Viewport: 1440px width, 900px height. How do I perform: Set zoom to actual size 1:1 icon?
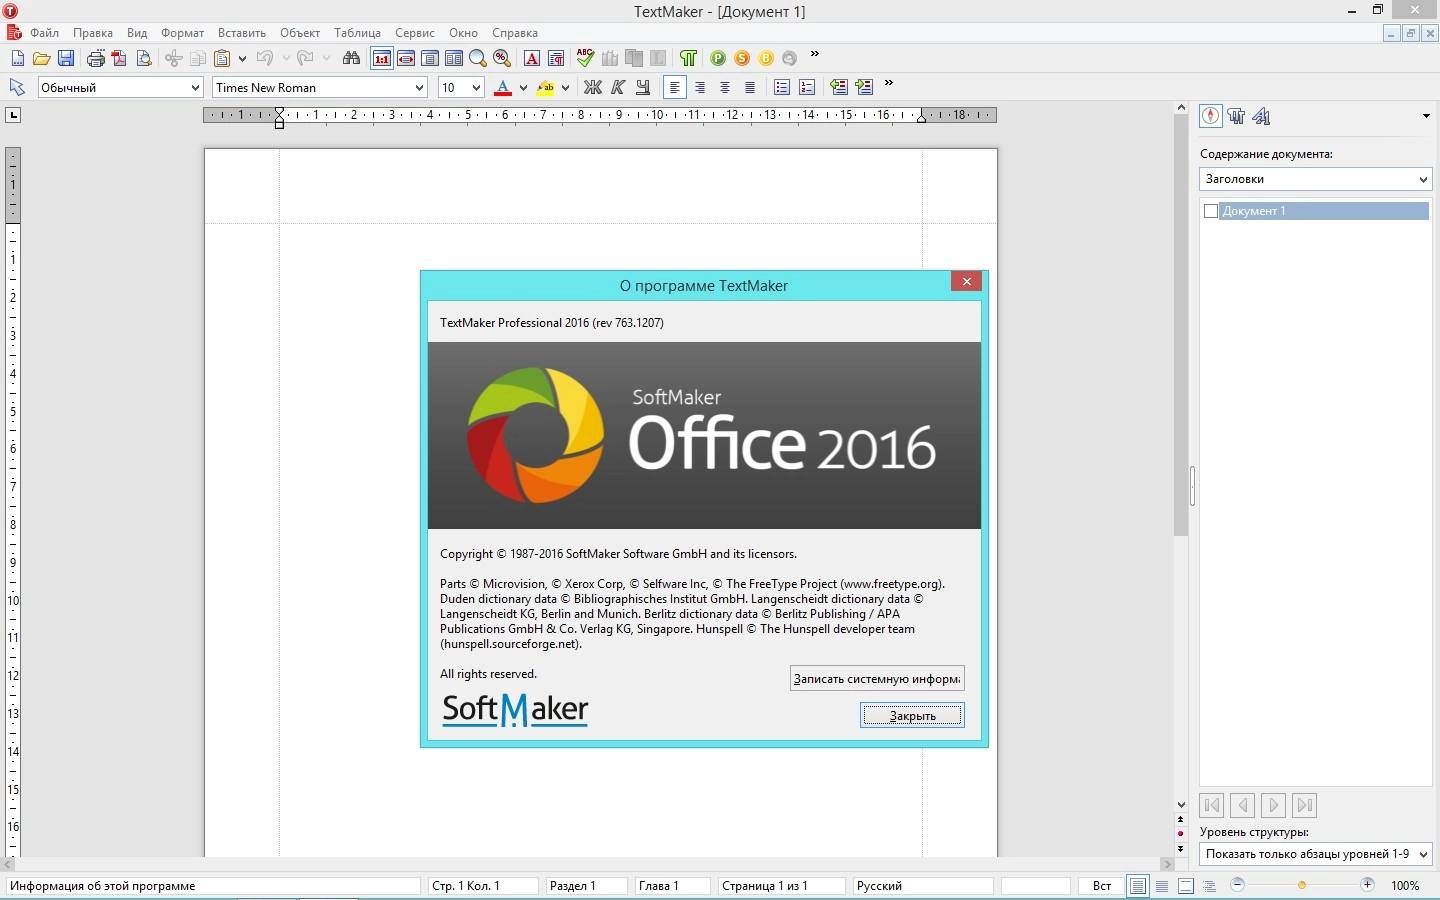382,58
